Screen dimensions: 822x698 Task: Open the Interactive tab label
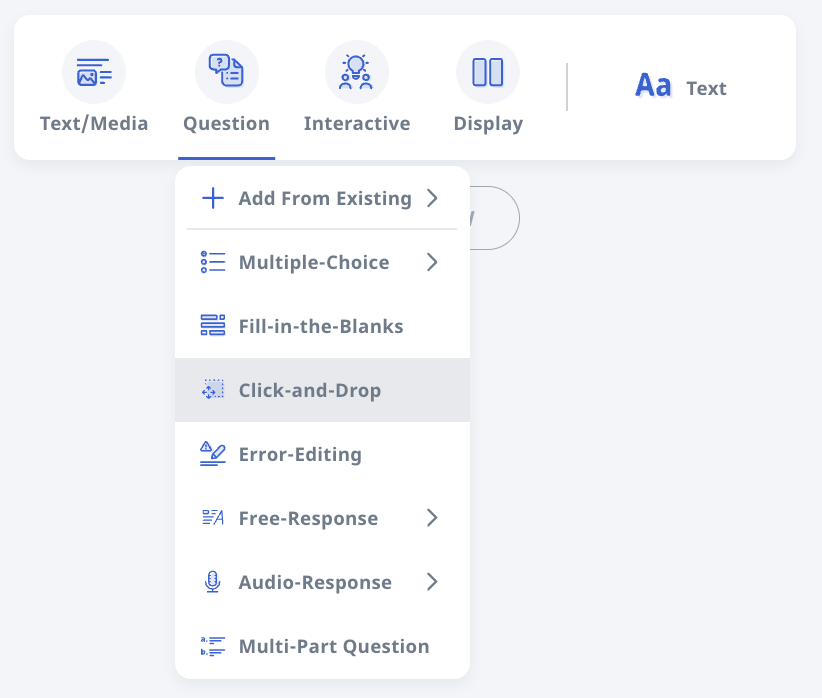(357, 124)
